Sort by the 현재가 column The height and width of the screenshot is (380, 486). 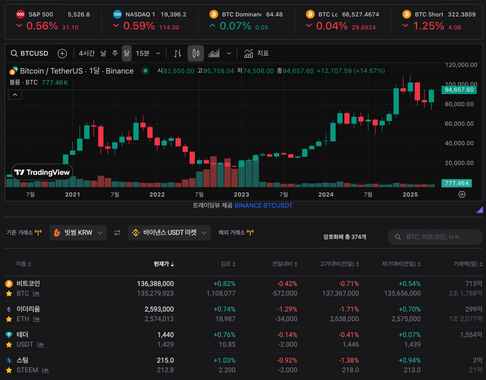click(x=164, y=264)
